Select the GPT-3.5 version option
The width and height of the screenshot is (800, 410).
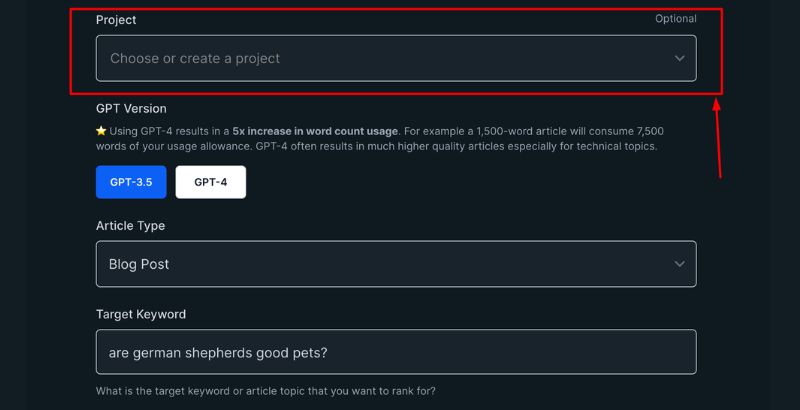click(131, 182)
